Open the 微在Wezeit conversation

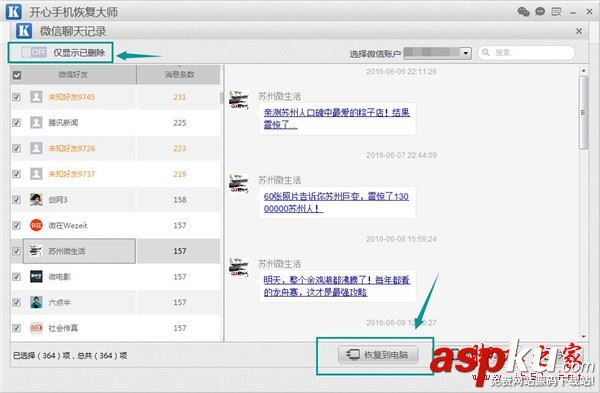68,225
